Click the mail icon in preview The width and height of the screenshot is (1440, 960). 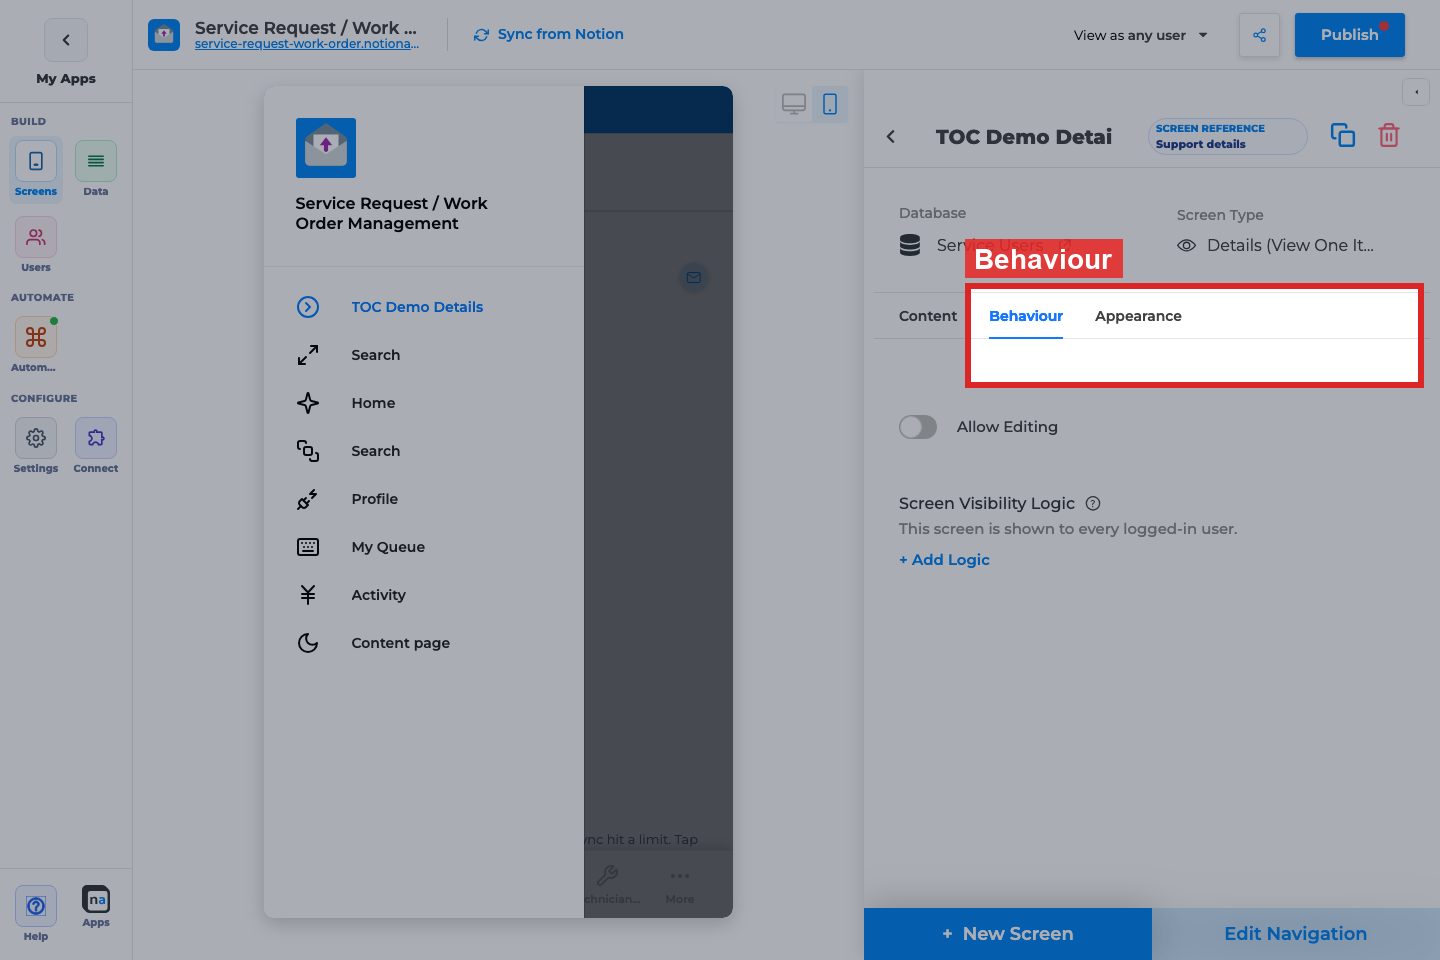(694, 277)
